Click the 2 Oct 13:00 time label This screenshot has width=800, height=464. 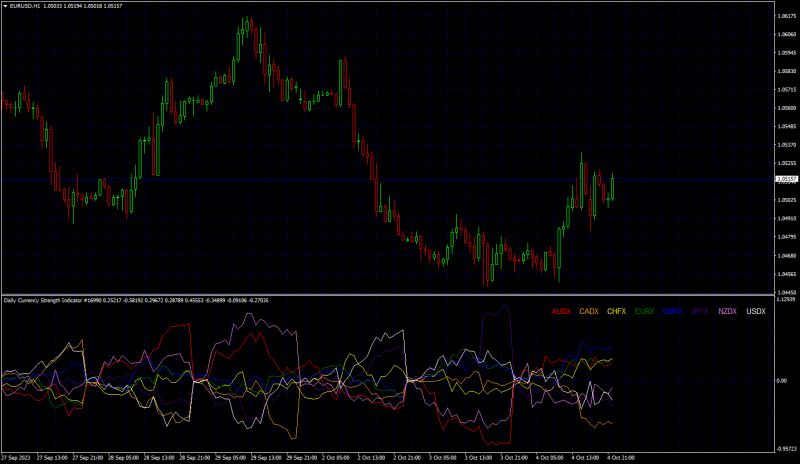[371, 458]
